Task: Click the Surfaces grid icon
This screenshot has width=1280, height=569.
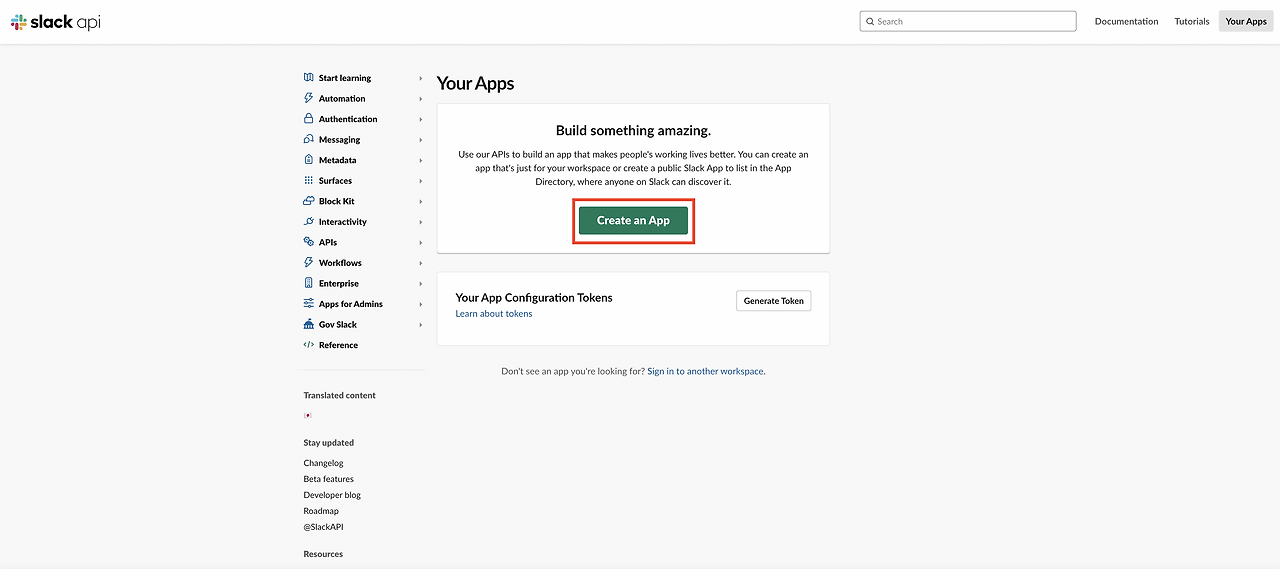Action: click(x=309, y=181)
